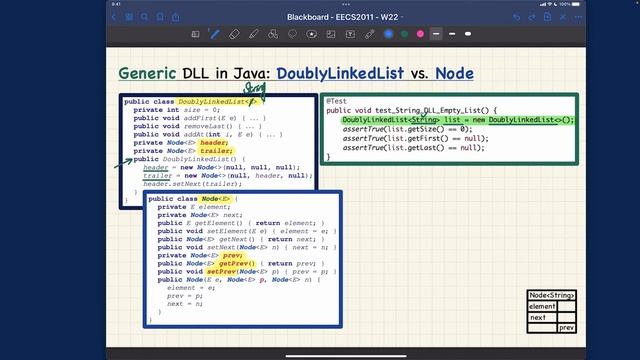Tap the Wi-Fi status icon
This screenshot has height=360, width=640.
(549, 4)
